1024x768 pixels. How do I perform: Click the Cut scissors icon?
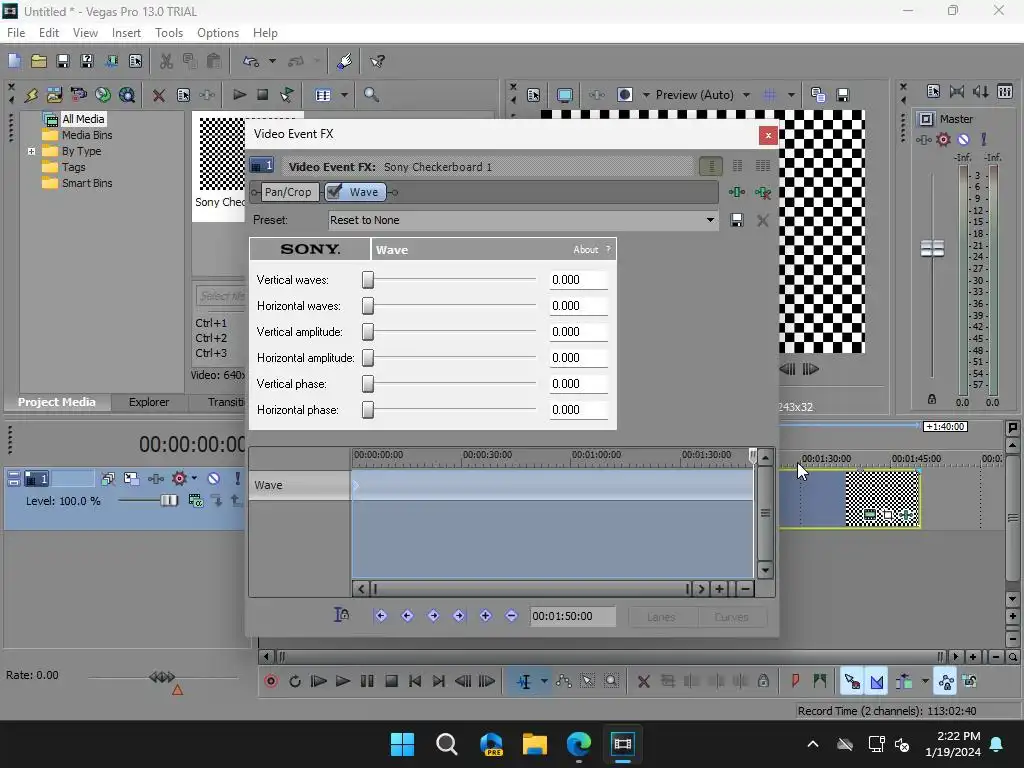pyautogui.click(x=166, y=61)
